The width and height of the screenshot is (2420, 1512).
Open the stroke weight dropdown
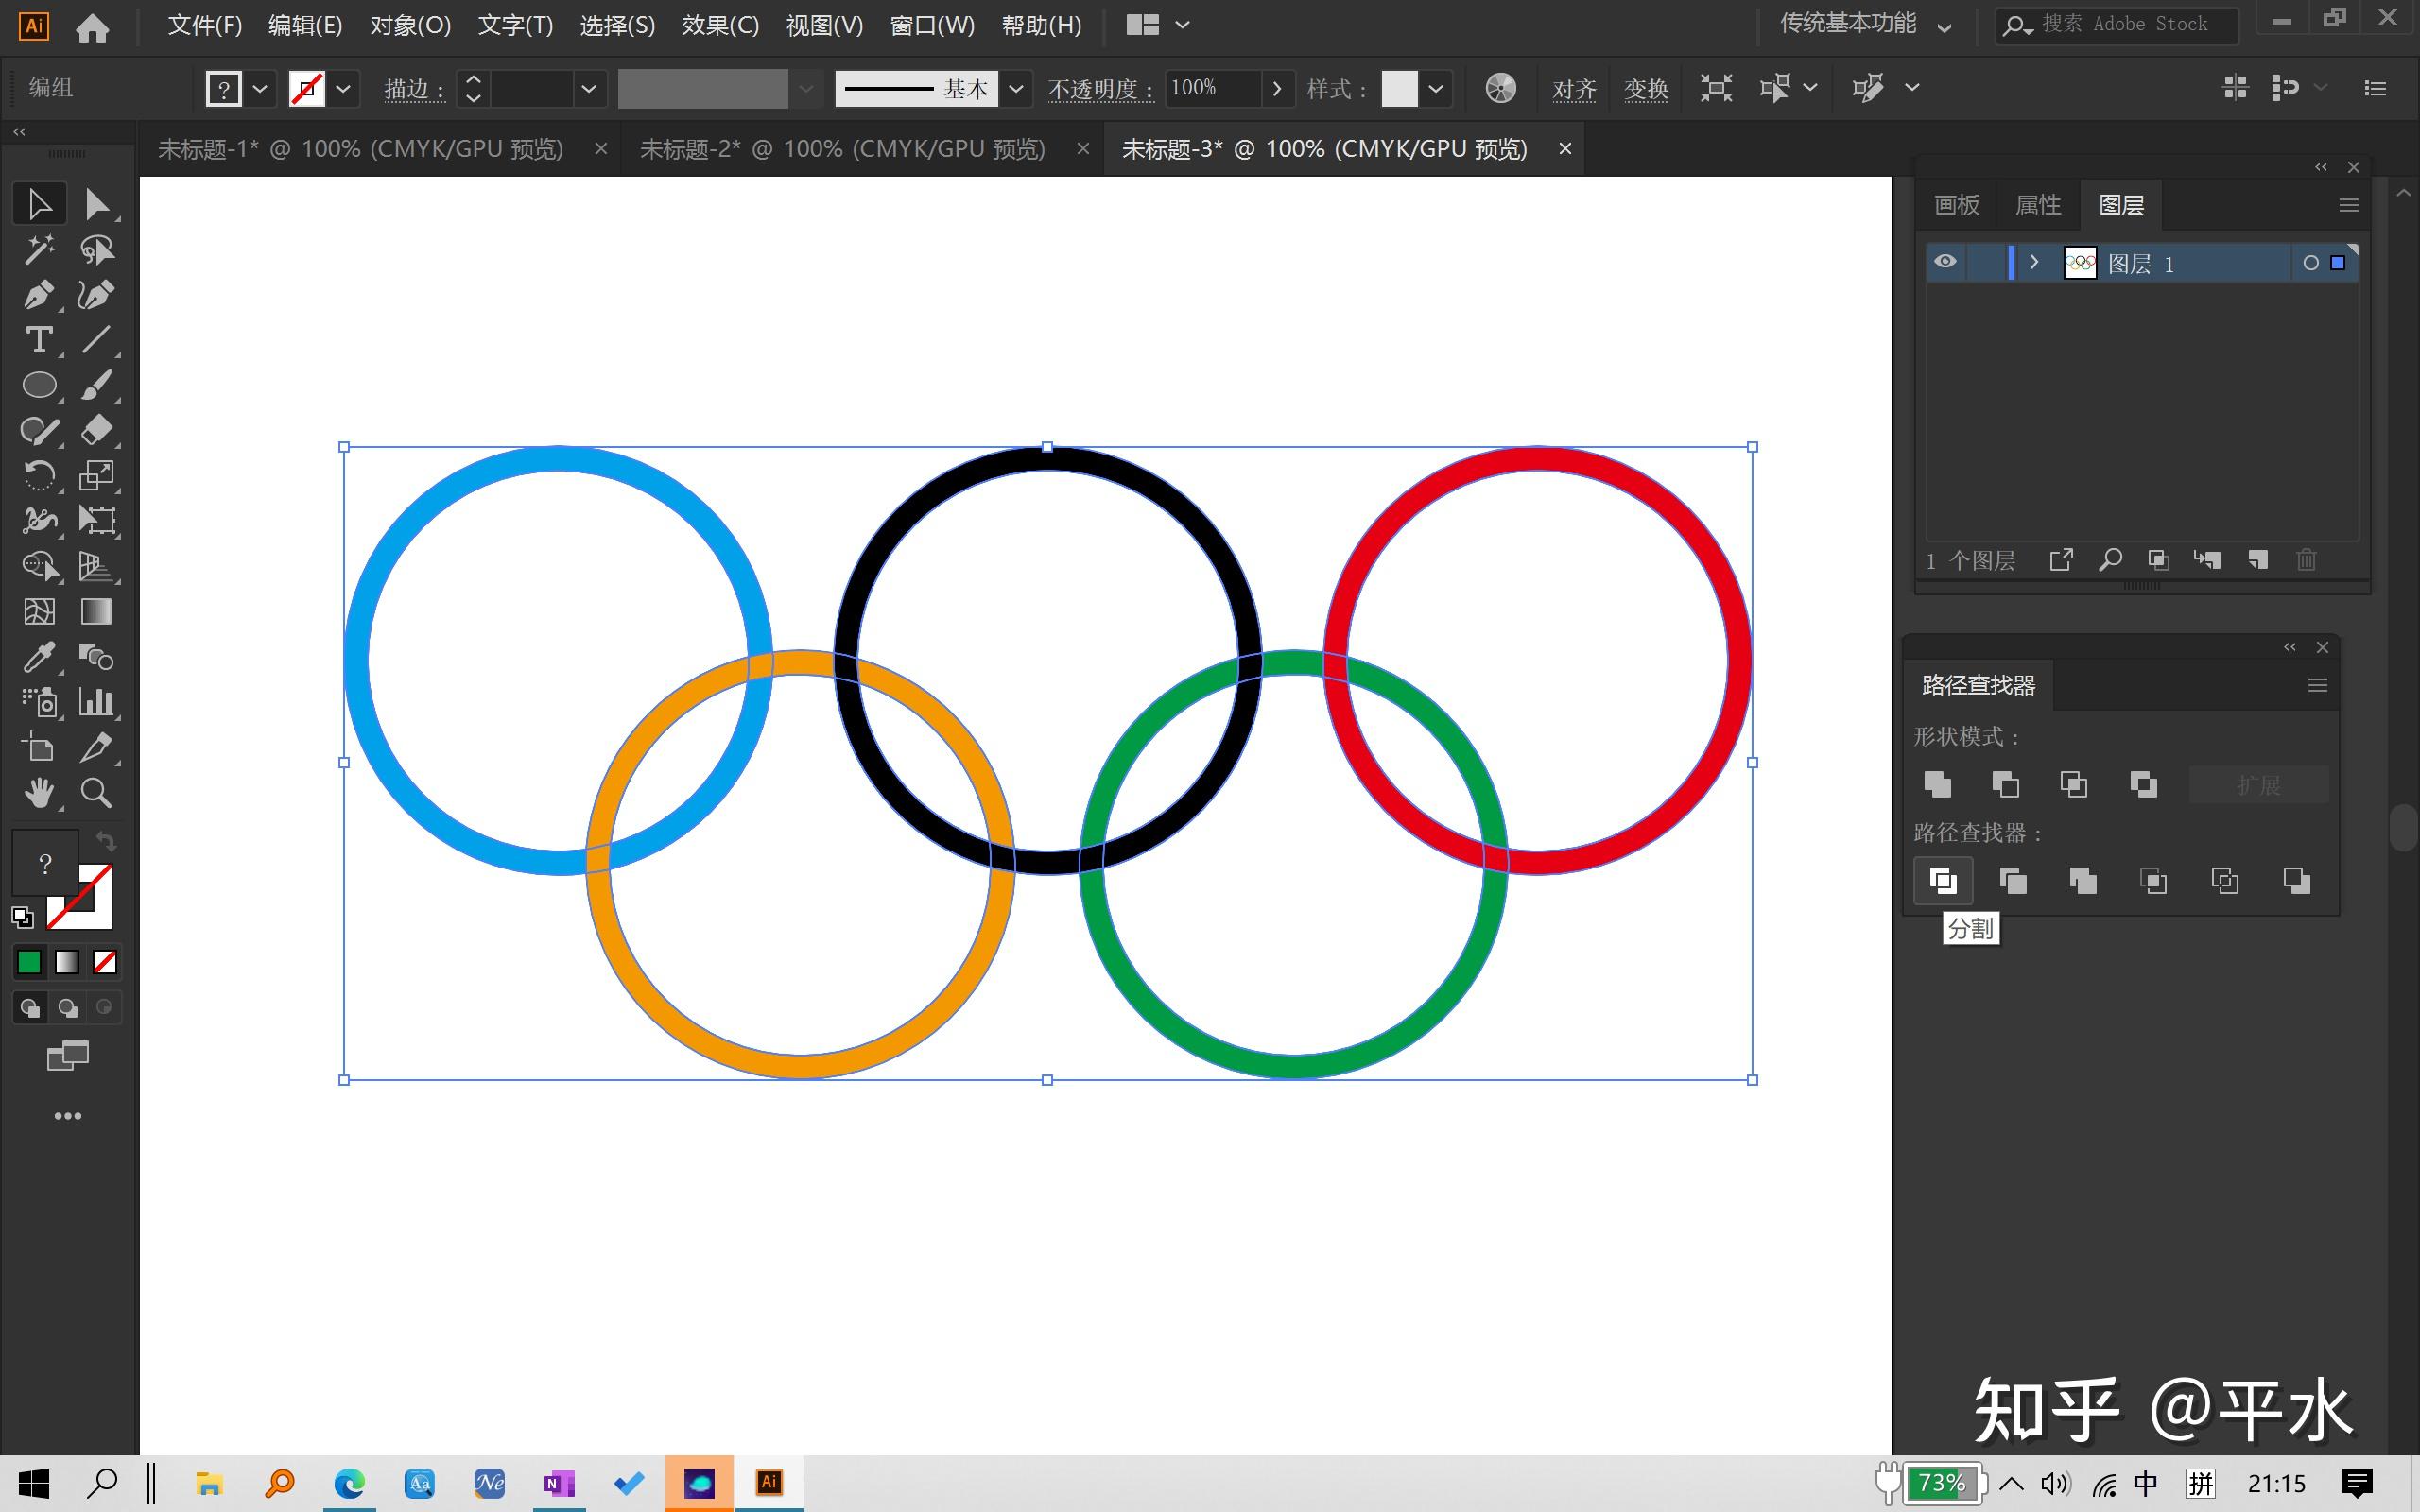click(588, 89)
